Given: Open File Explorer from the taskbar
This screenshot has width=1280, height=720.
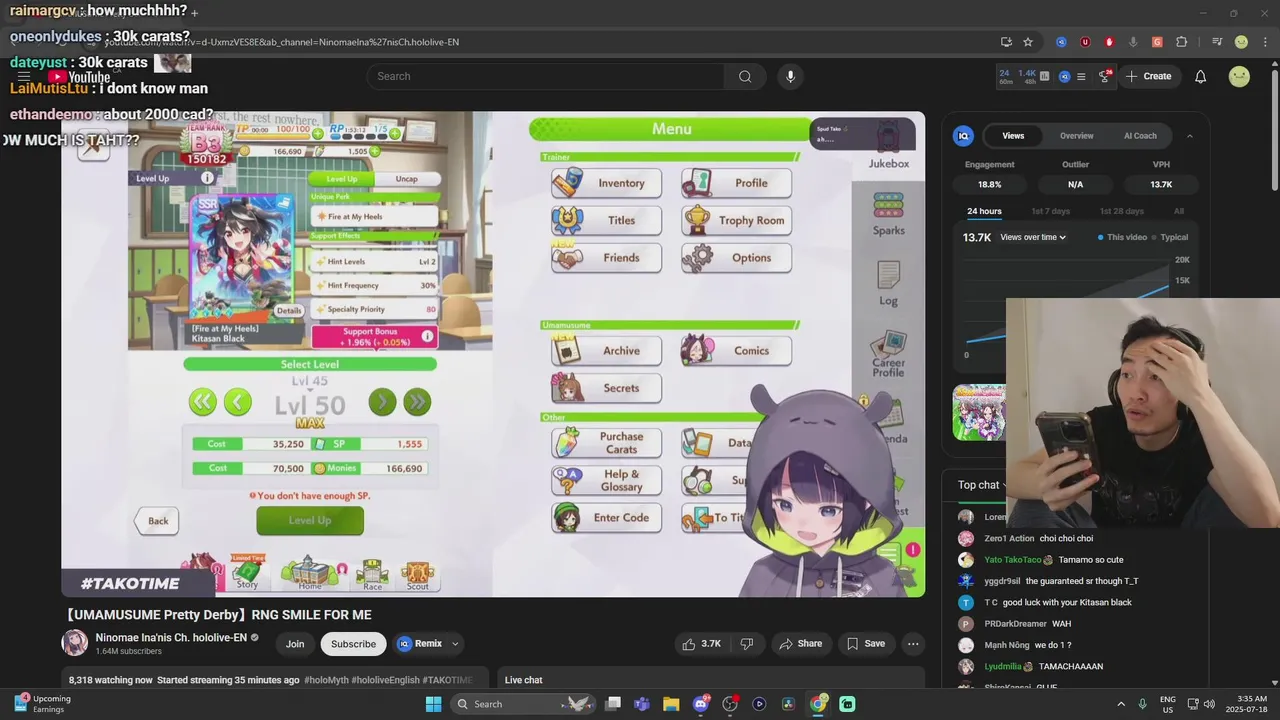Looking at the screenshot, I should pyautogui.click(x=671, y=704).
